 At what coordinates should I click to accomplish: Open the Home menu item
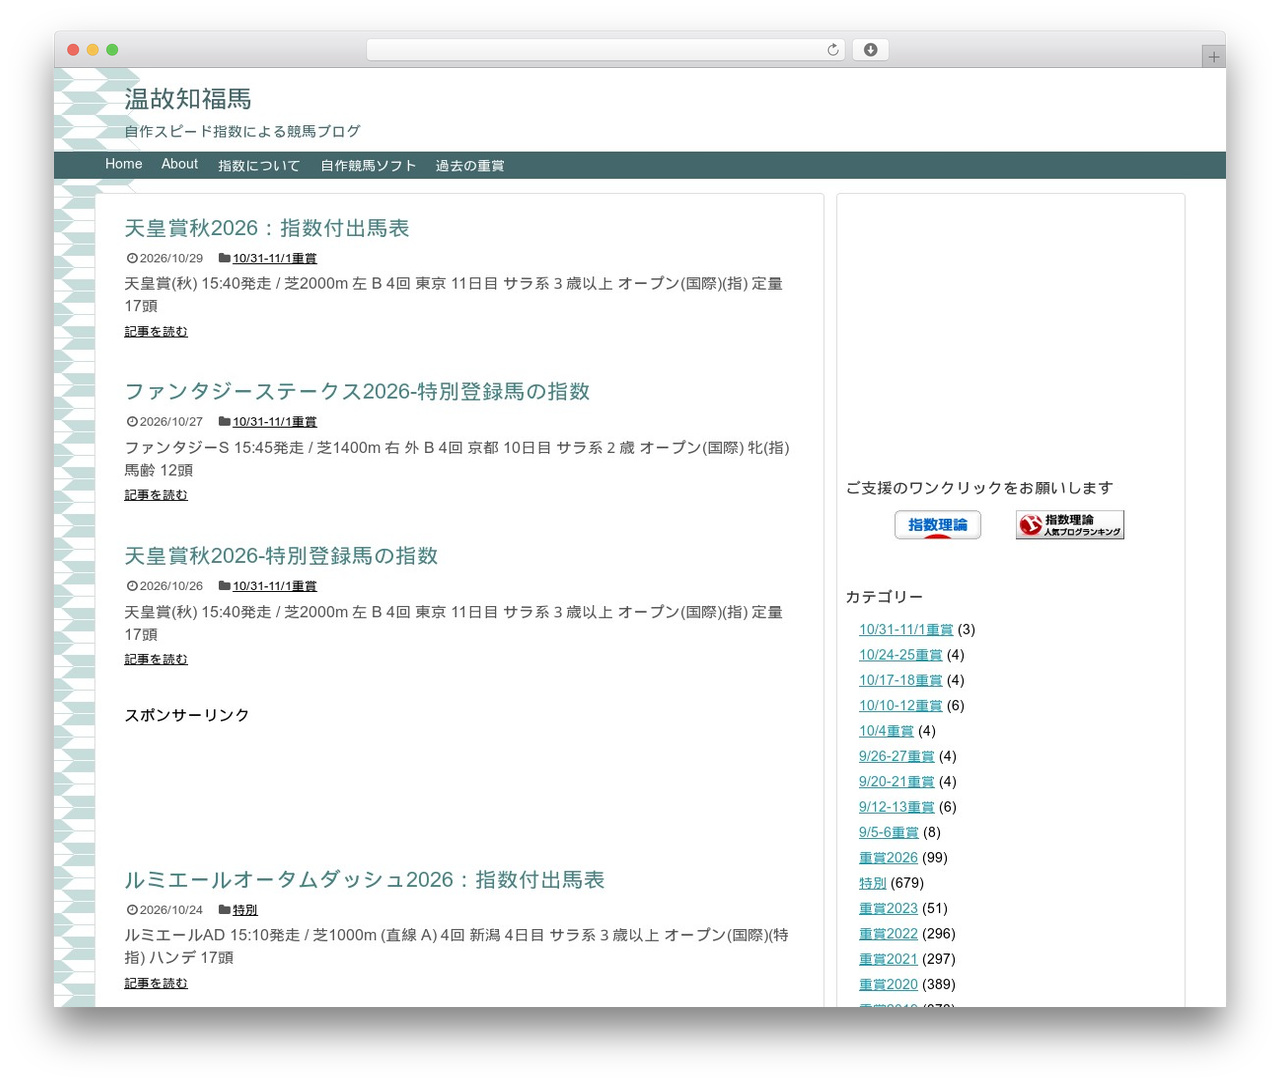[x=124, y=164]
